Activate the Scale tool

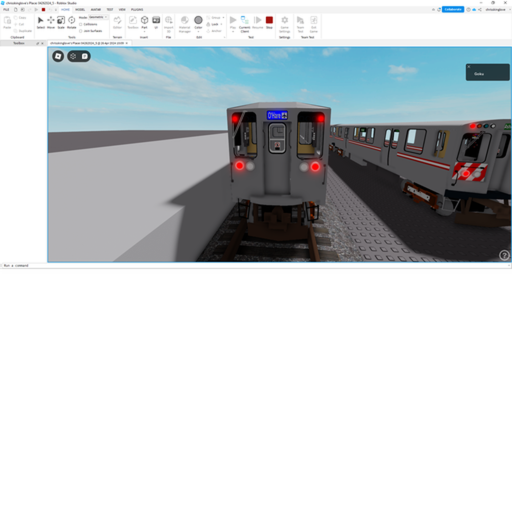tap(61, 22)
